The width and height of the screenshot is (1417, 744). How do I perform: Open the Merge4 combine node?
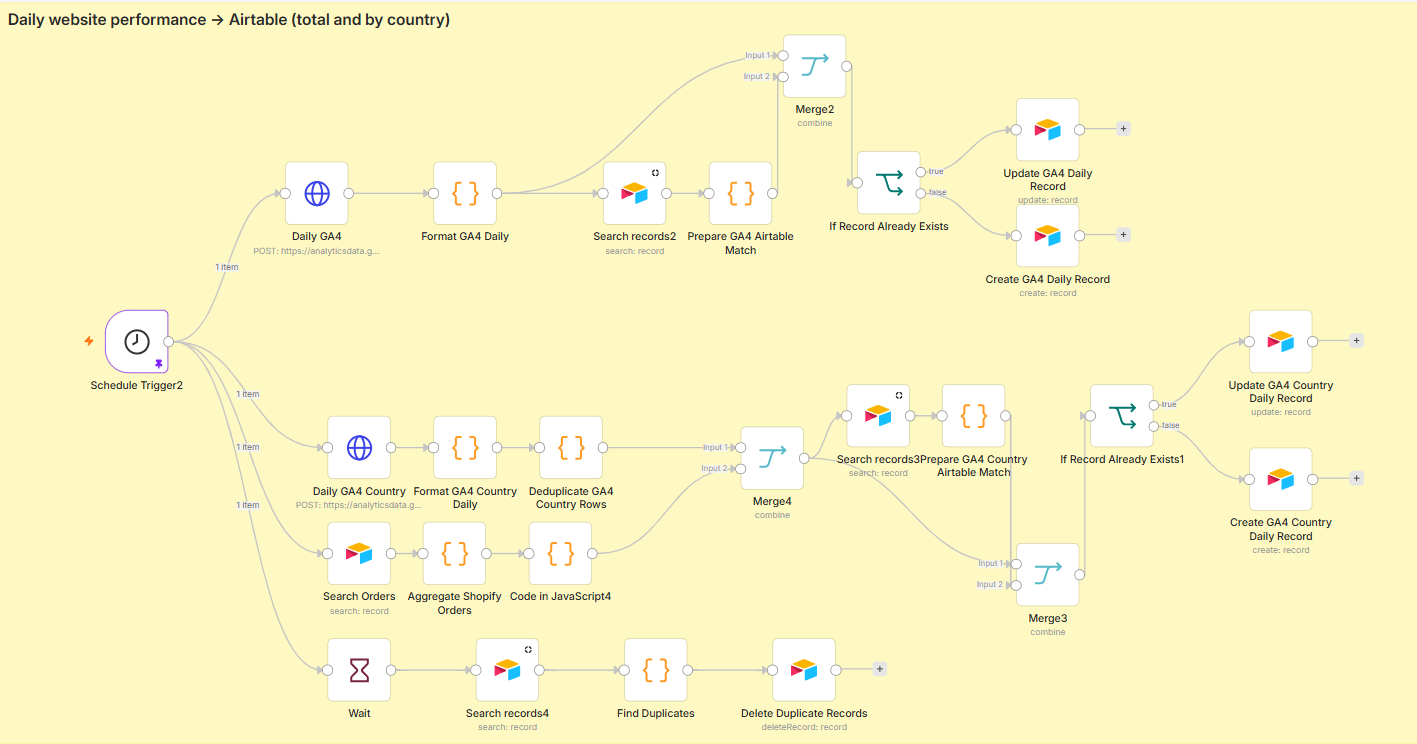(772, 459)
